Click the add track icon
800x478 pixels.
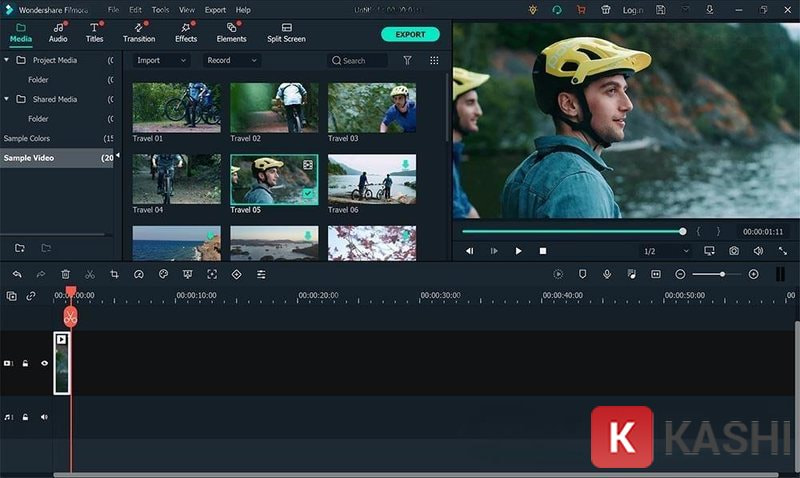pyautogui.click(x=11, y=296)
